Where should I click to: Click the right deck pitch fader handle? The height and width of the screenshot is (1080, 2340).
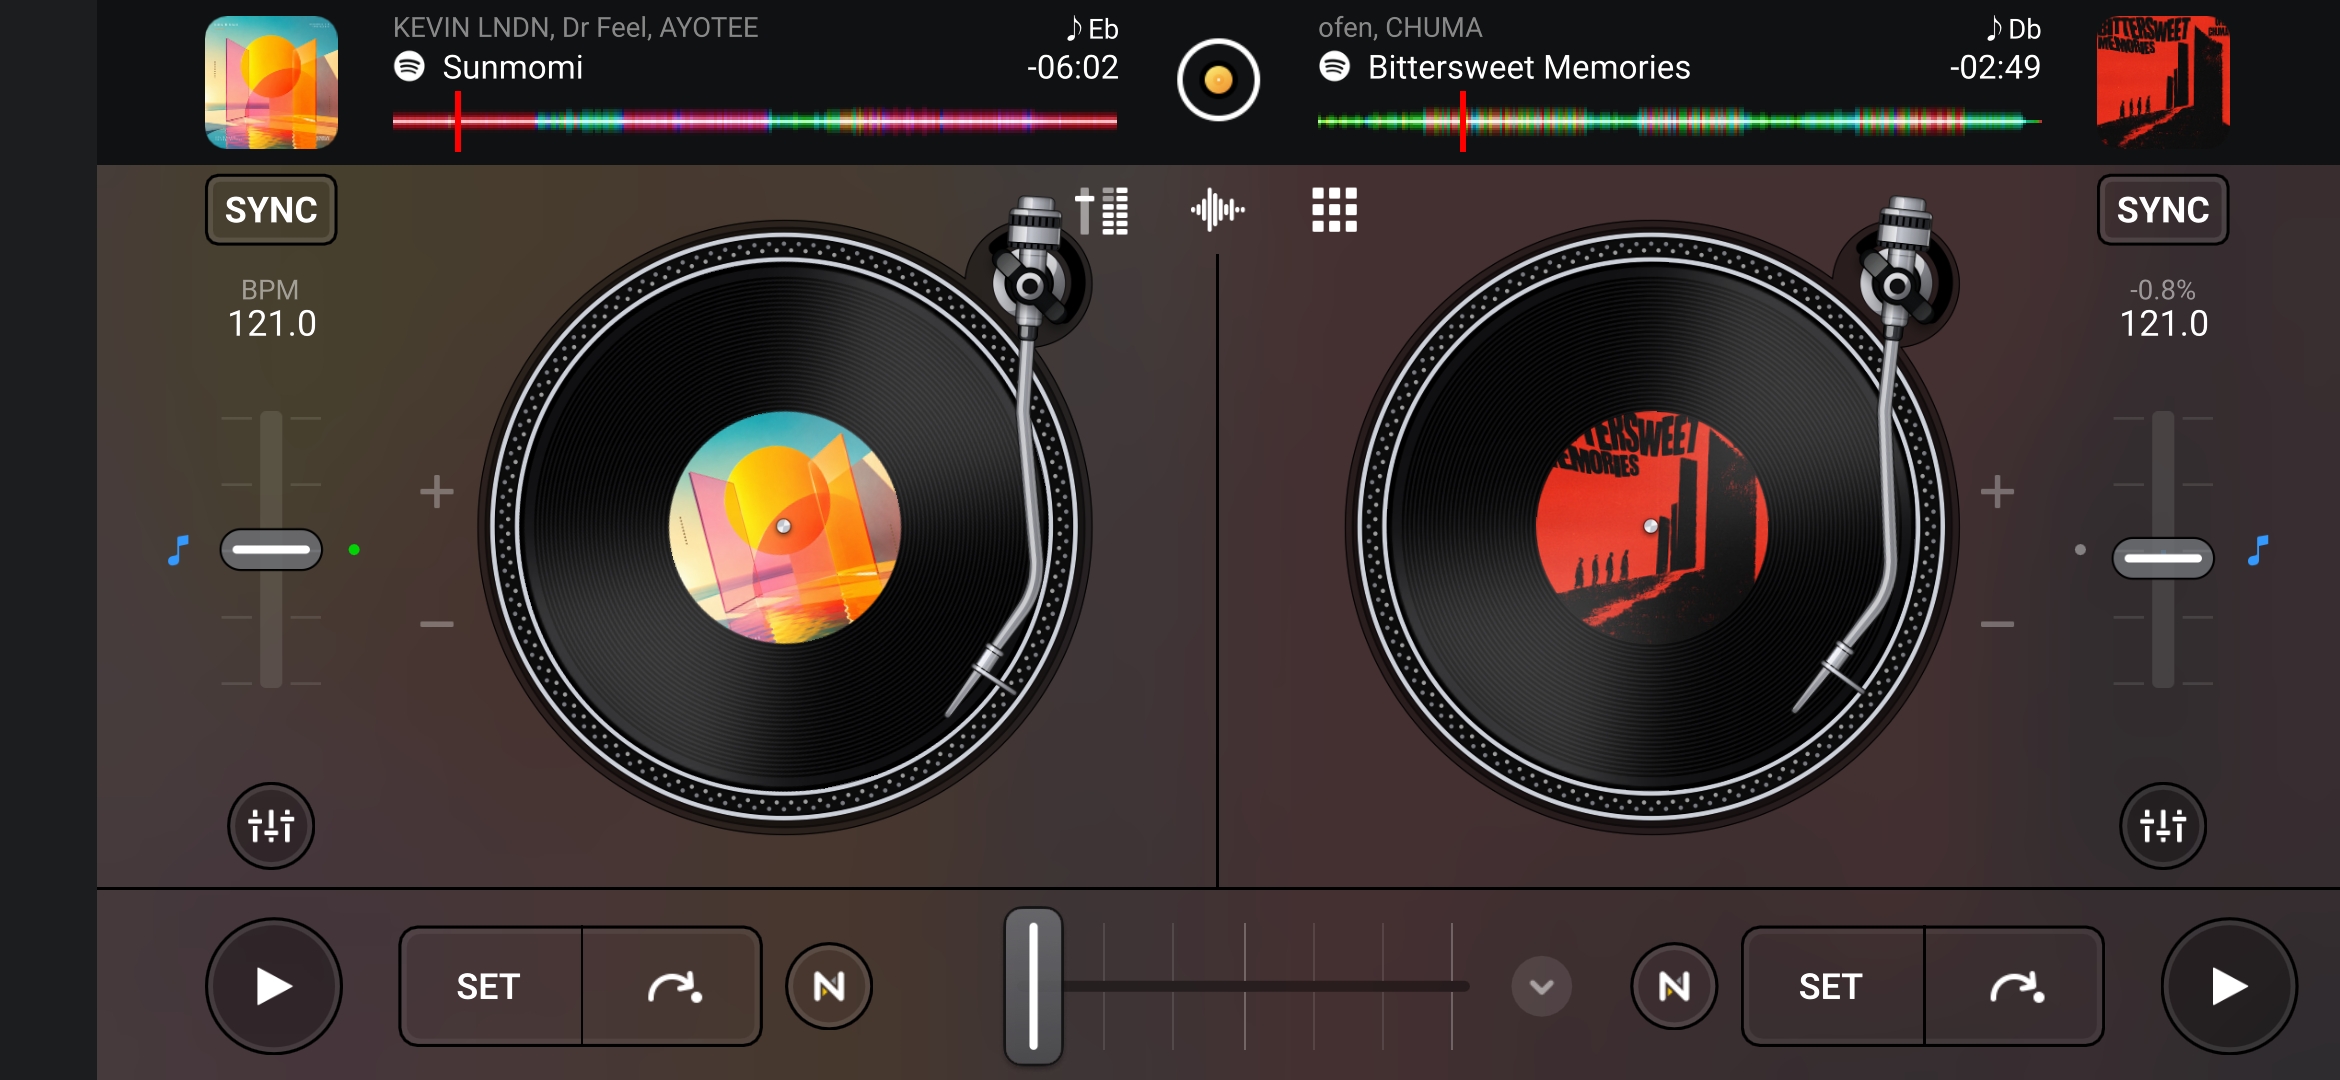click(2163, 558)
